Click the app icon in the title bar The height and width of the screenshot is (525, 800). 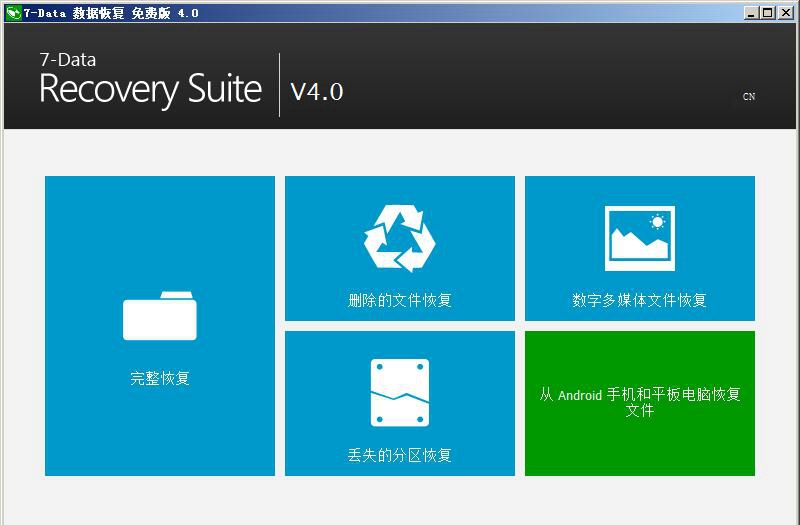[x=13, y=13]
